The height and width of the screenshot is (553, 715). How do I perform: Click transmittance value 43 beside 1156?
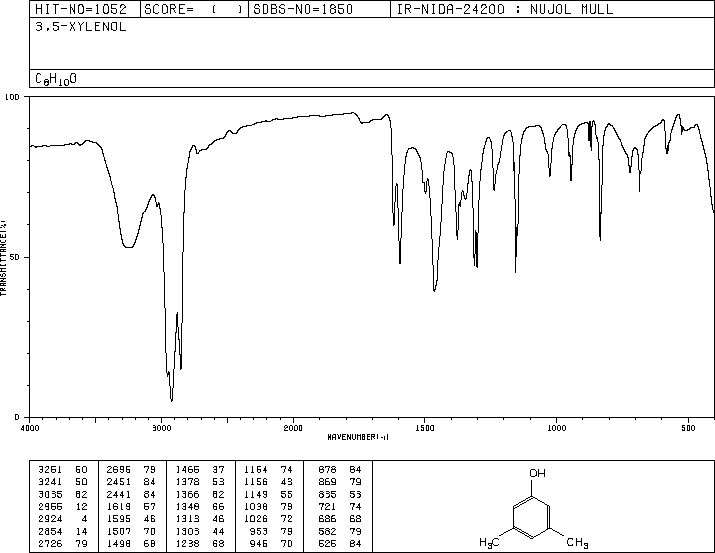tap(287, 482)
